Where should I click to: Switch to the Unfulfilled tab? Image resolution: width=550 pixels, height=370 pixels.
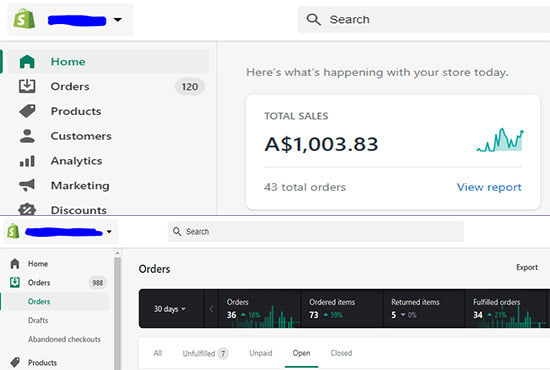205,354
